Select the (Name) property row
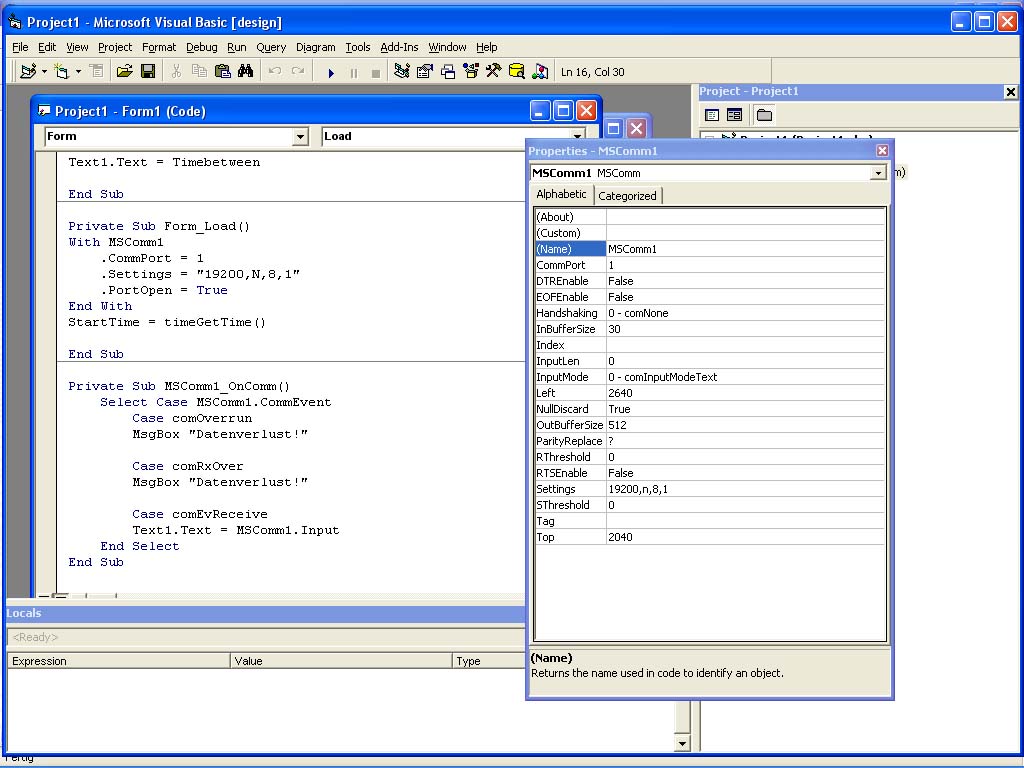The width and height of the screenshot is (1024, 768). point(710,249)
